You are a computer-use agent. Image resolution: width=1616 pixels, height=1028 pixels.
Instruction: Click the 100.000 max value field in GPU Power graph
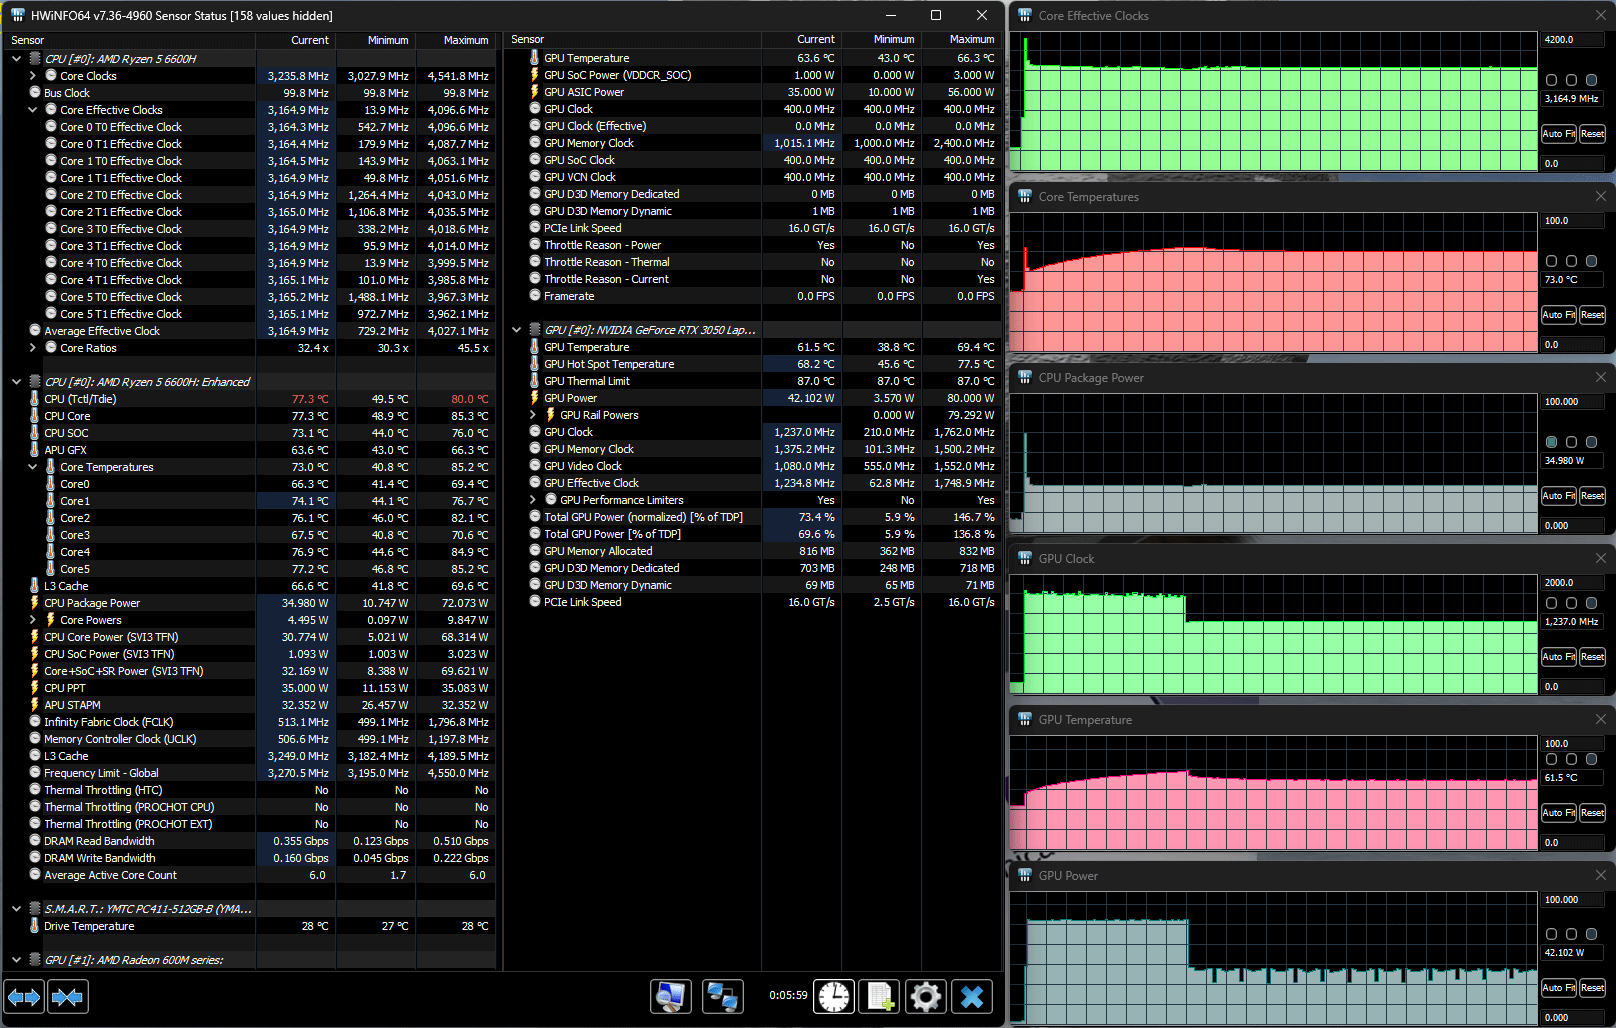click(1573, 900)
